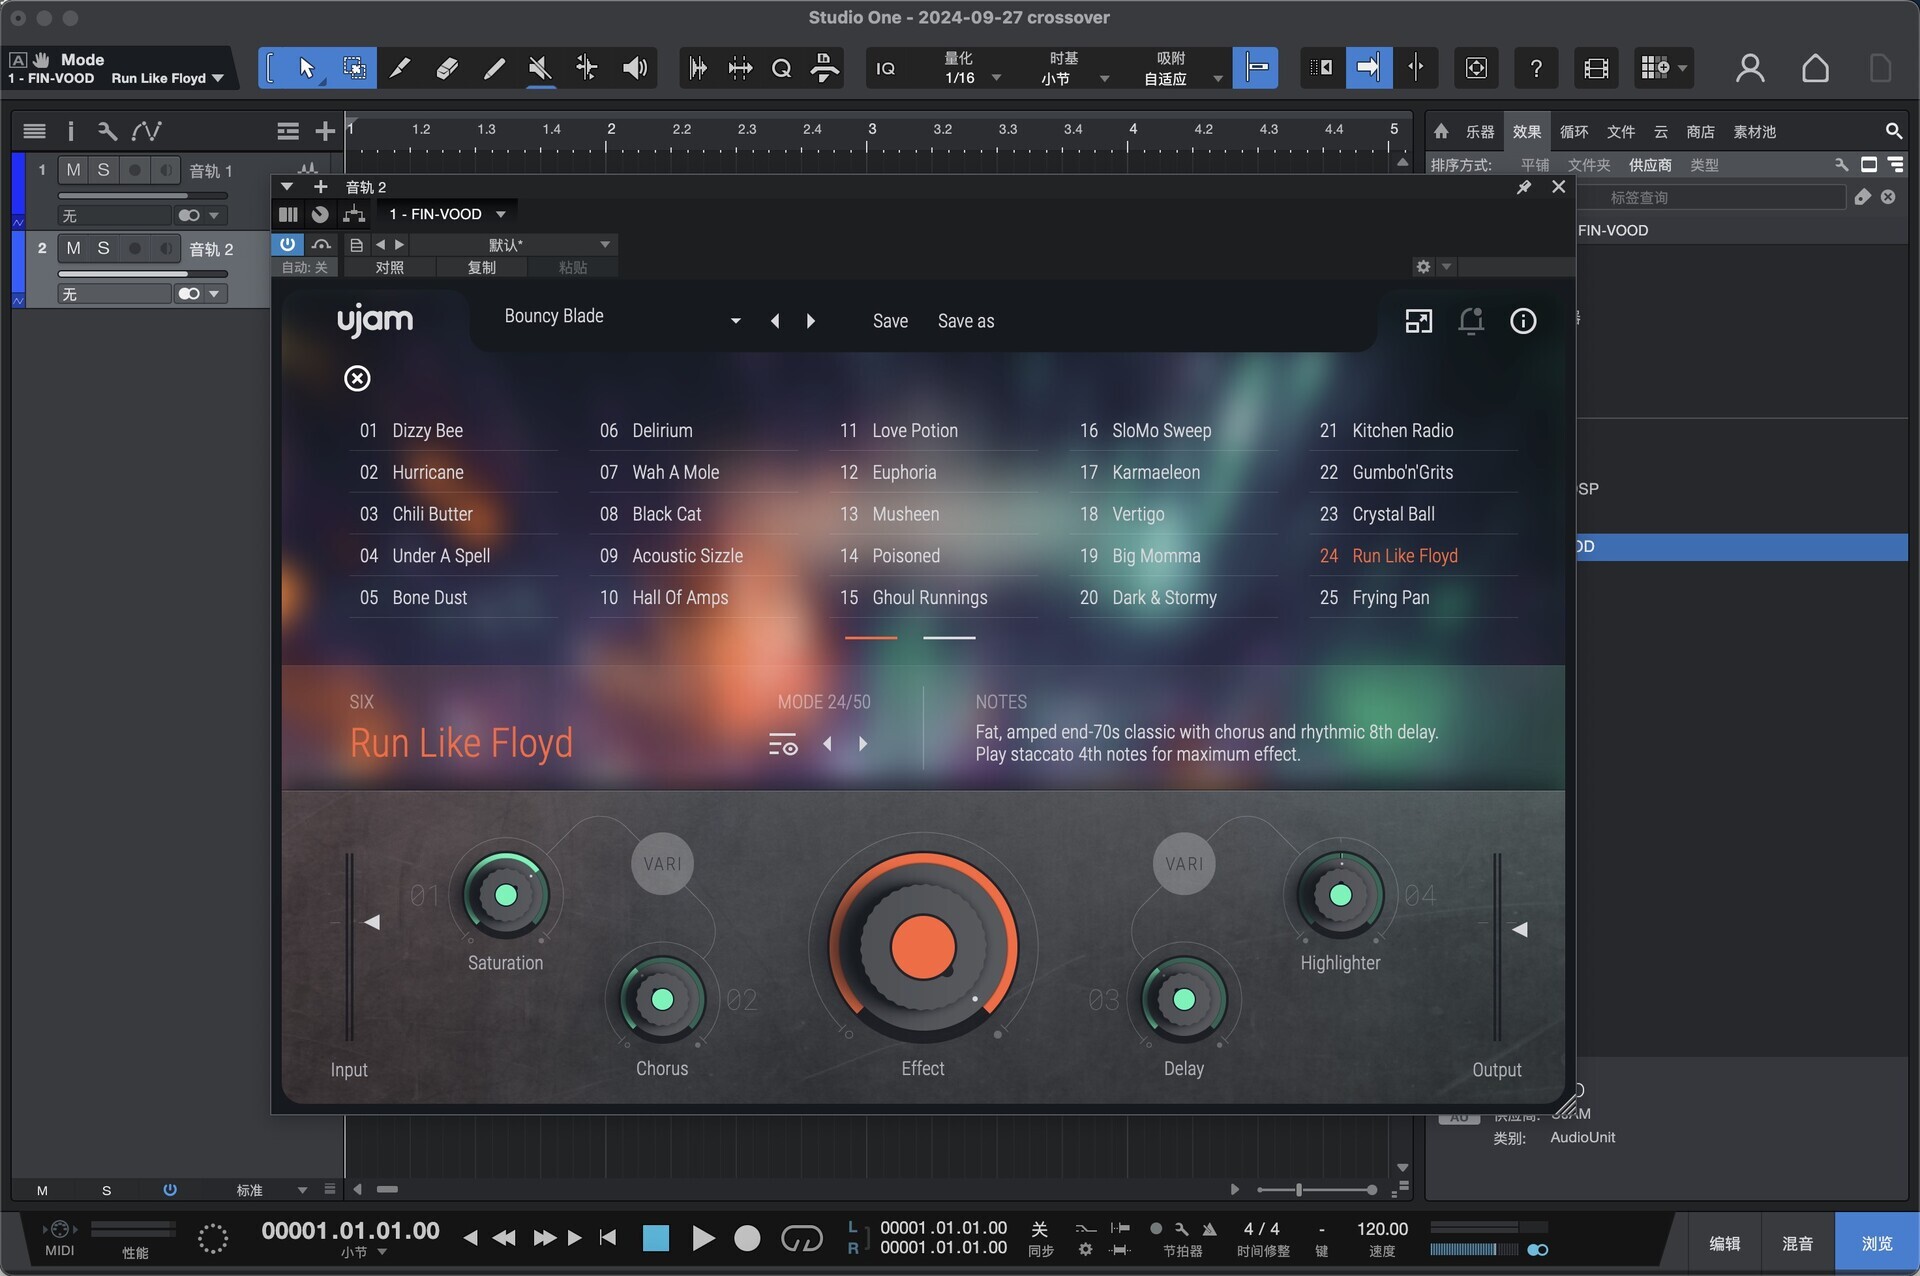Open track inspector info icon
Image resolution: width=1920 pixels, height=1276 pixels.
[70, 131]
